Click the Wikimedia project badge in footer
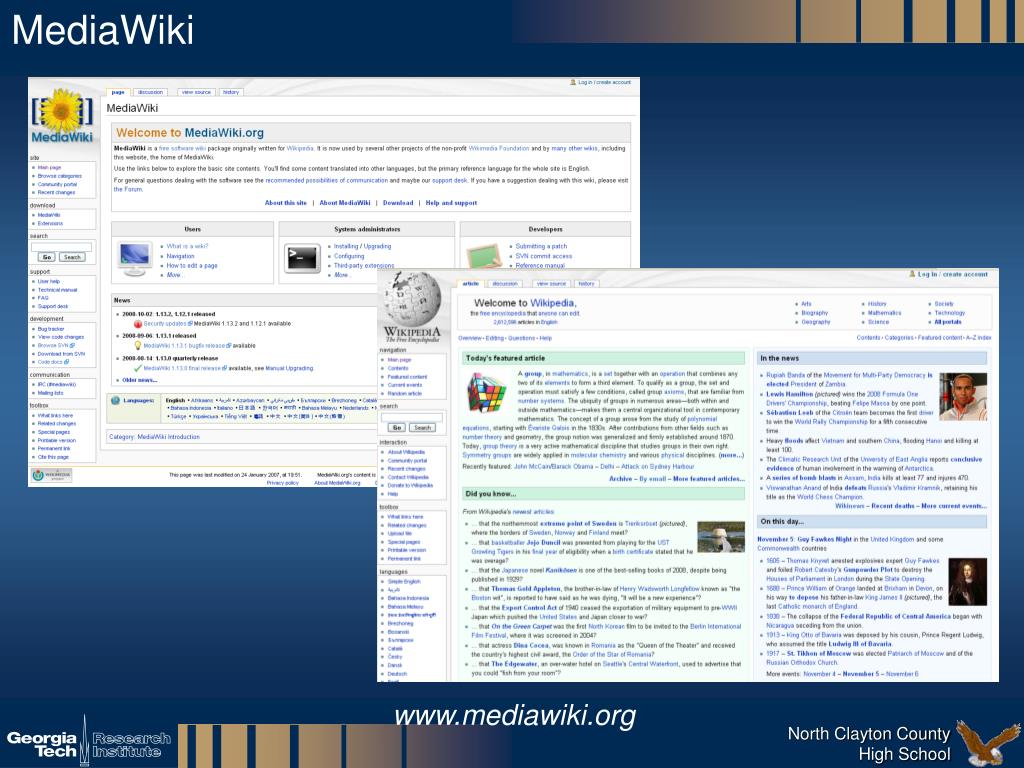The image size is (1024, 768). point(51,475)
